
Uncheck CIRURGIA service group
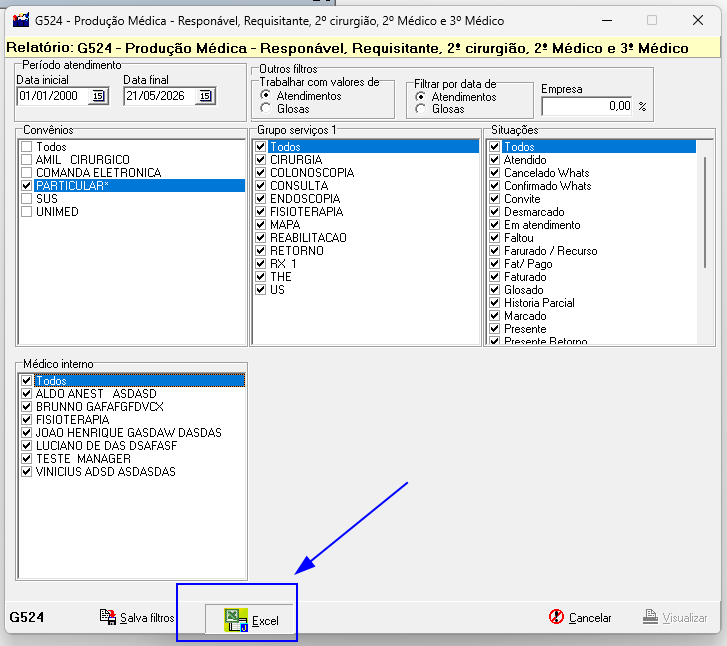[261, 160]
